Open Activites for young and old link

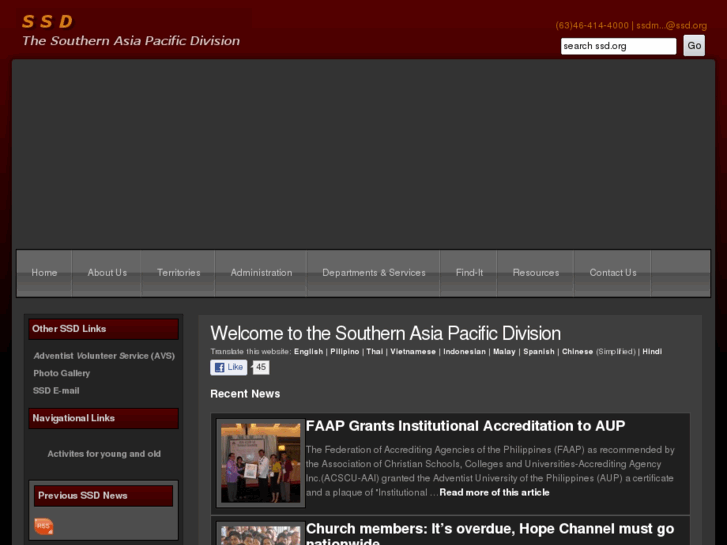104,454
